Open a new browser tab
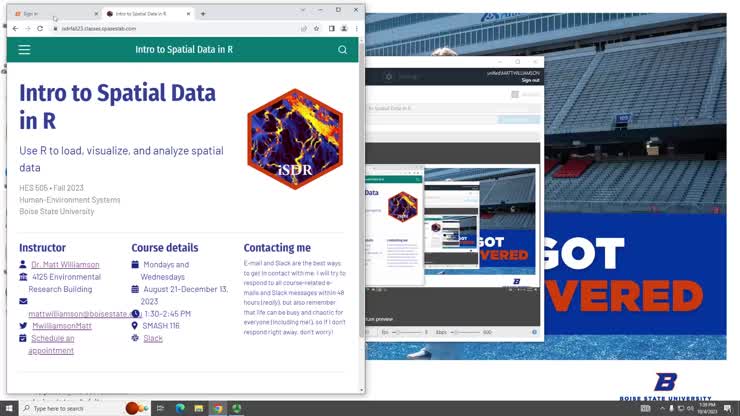740x416 pixels. (x=203, y=14)
